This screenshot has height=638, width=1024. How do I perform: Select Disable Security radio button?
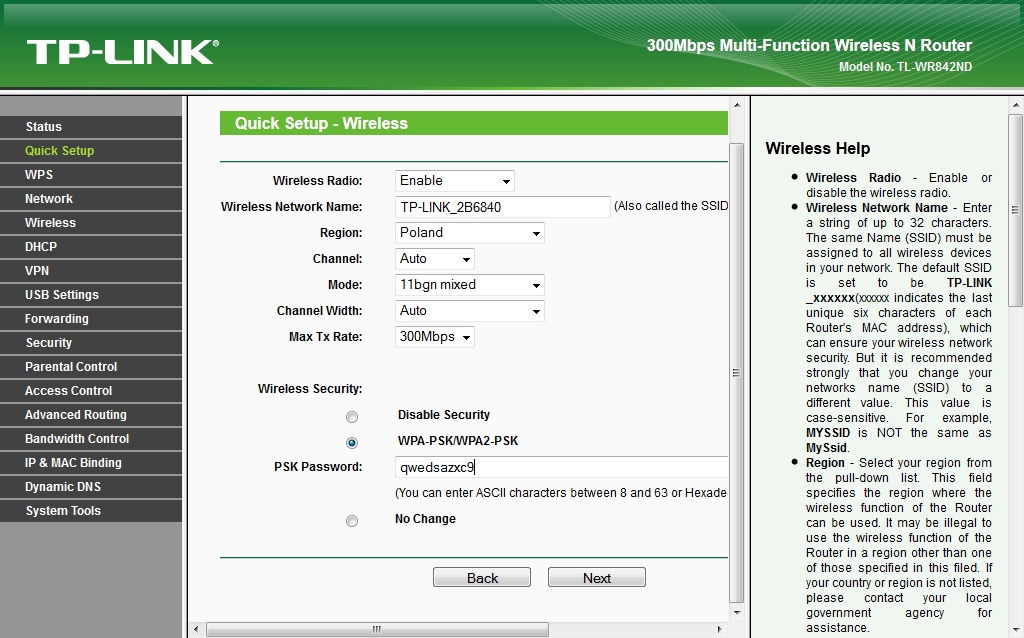[x=352, y=417]
